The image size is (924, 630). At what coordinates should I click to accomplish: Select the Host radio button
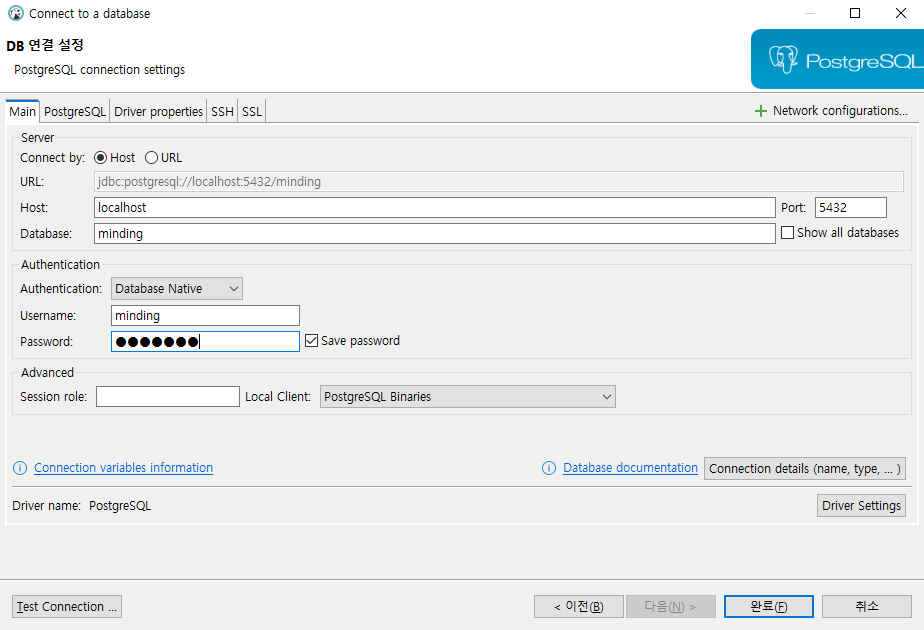[101, 158]
